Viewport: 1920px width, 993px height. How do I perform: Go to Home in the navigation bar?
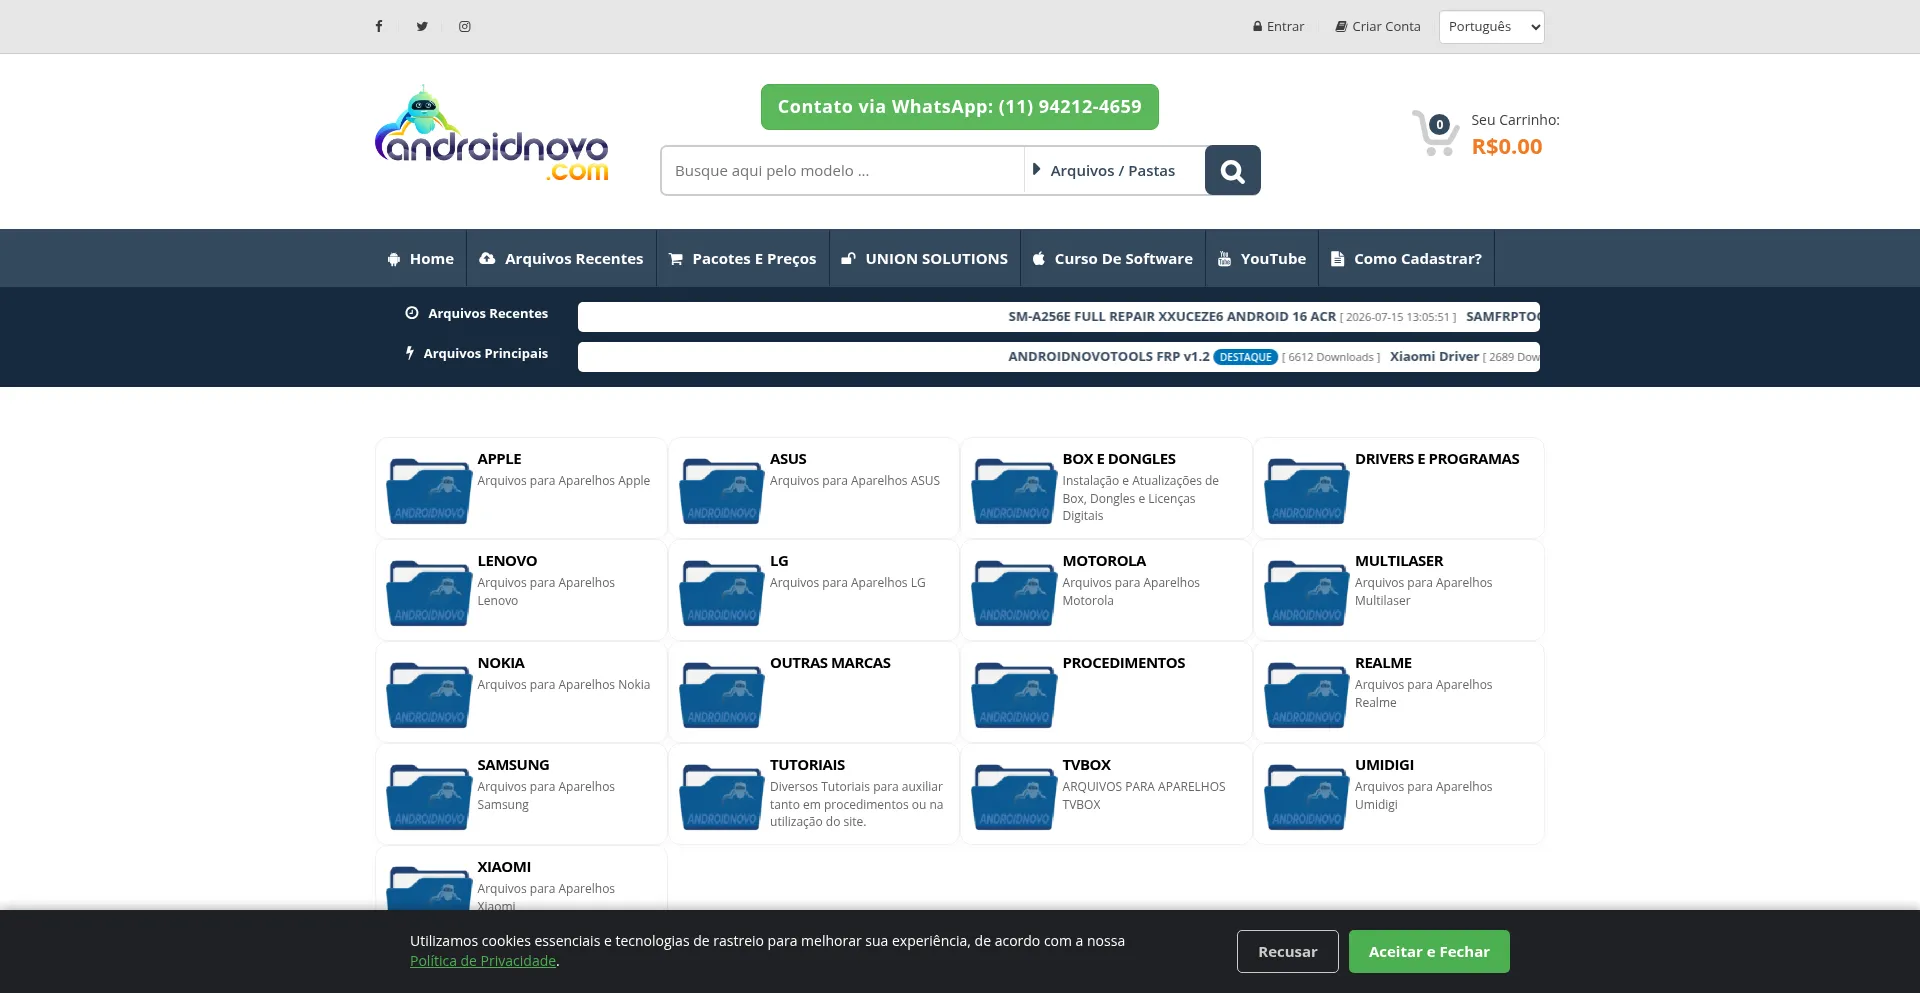[421, 259]
